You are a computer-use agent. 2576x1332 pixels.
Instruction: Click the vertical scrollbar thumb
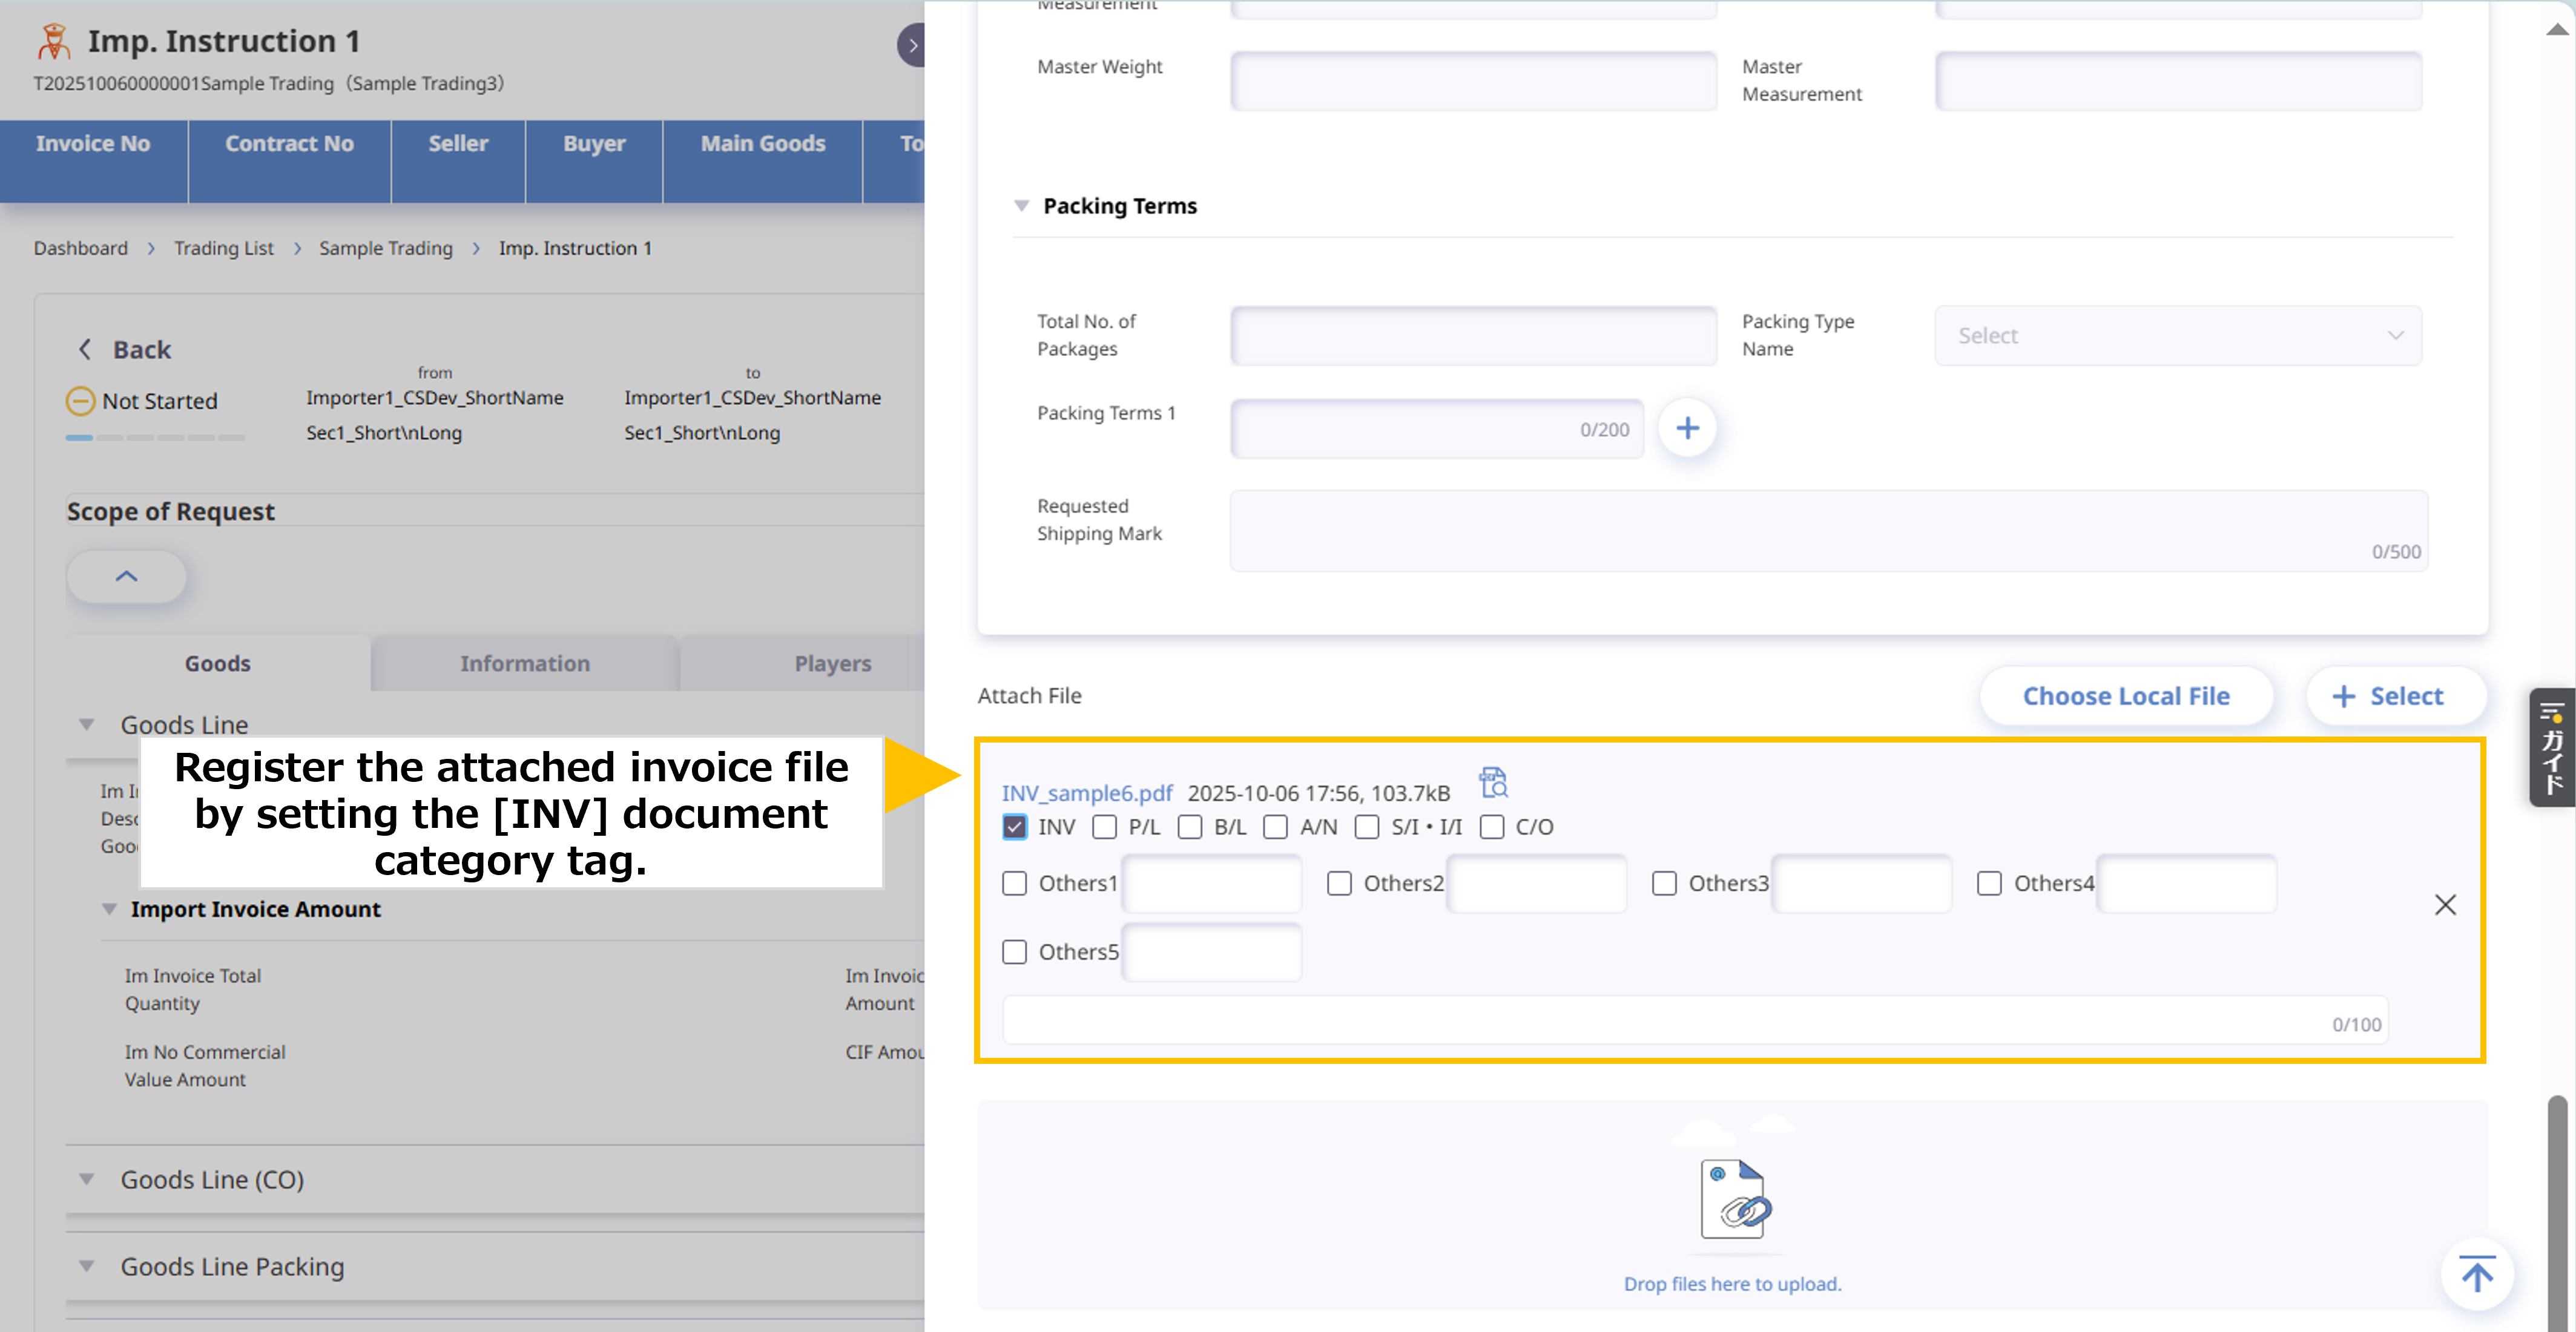[x=2557, y=1213]
